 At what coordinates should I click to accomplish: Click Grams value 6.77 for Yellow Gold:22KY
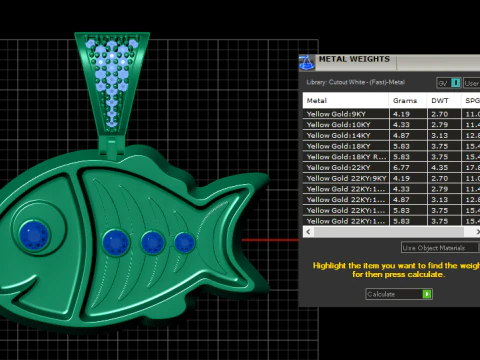(401, 167)
